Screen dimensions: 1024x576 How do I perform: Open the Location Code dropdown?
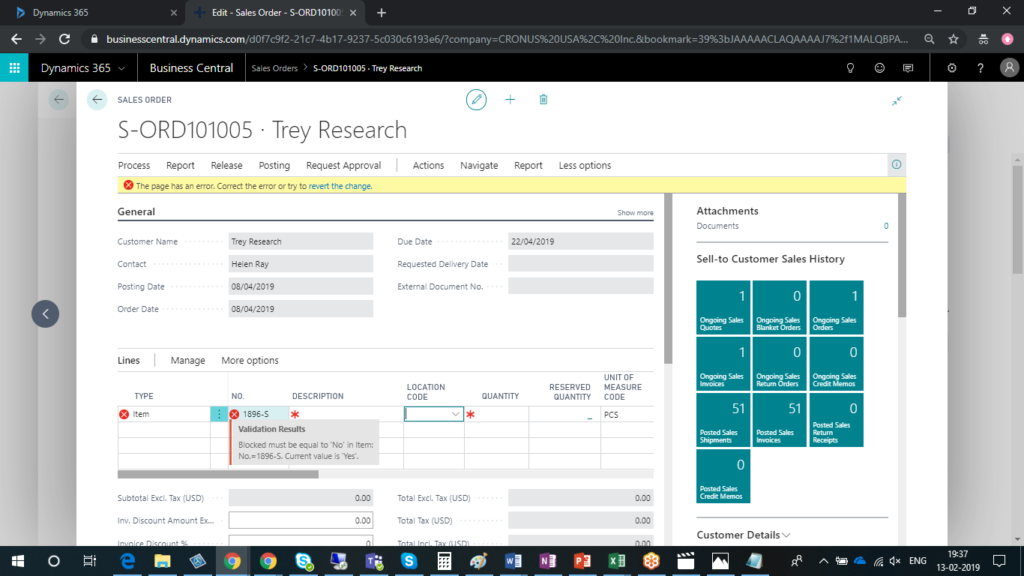(456, 414)
